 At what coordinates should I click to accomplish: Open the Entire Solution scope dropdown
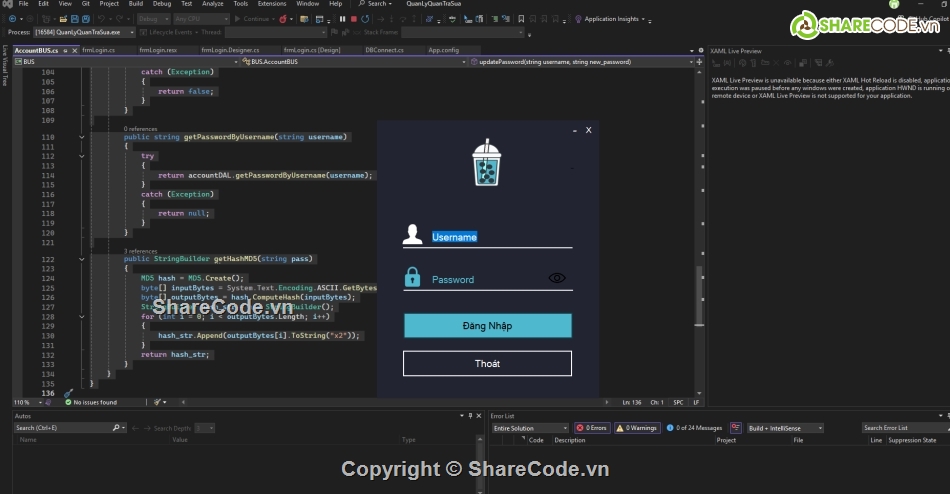[529, 428]
